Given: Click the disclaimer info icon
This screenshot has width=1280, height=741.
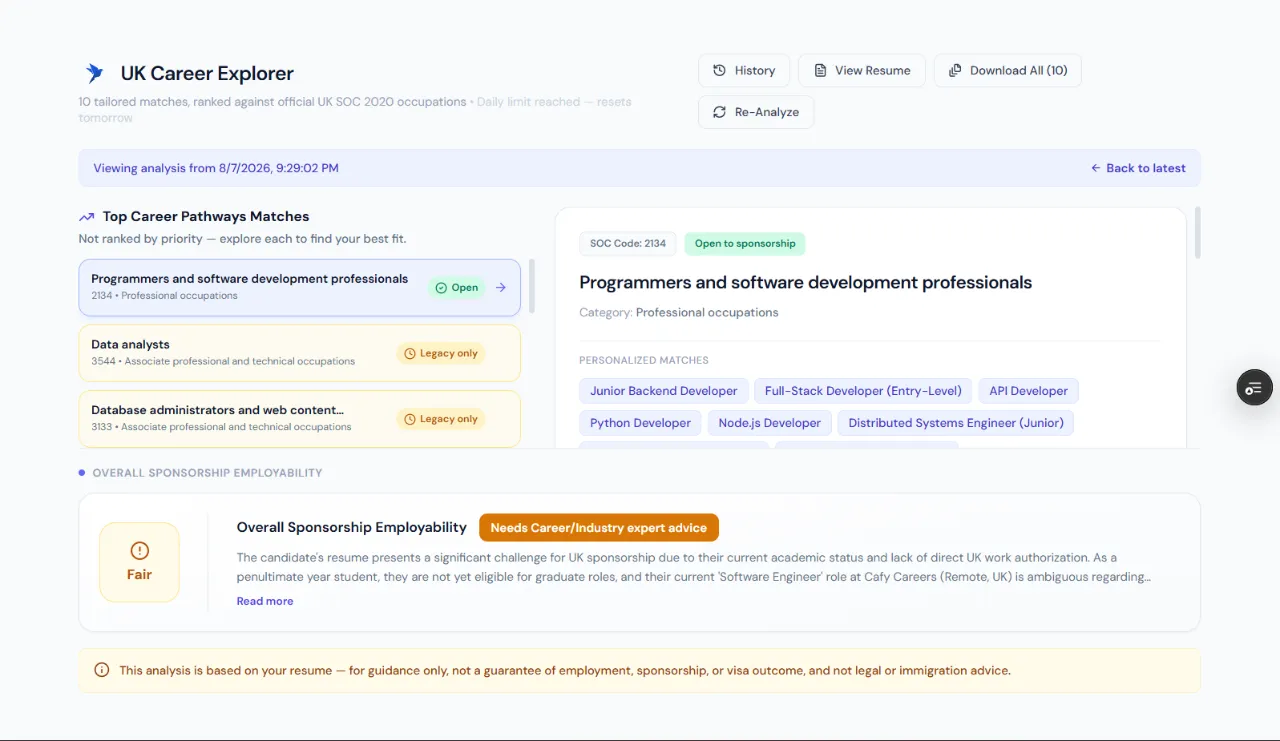Looking at the screenshot, I should click(x=101, y=670).
